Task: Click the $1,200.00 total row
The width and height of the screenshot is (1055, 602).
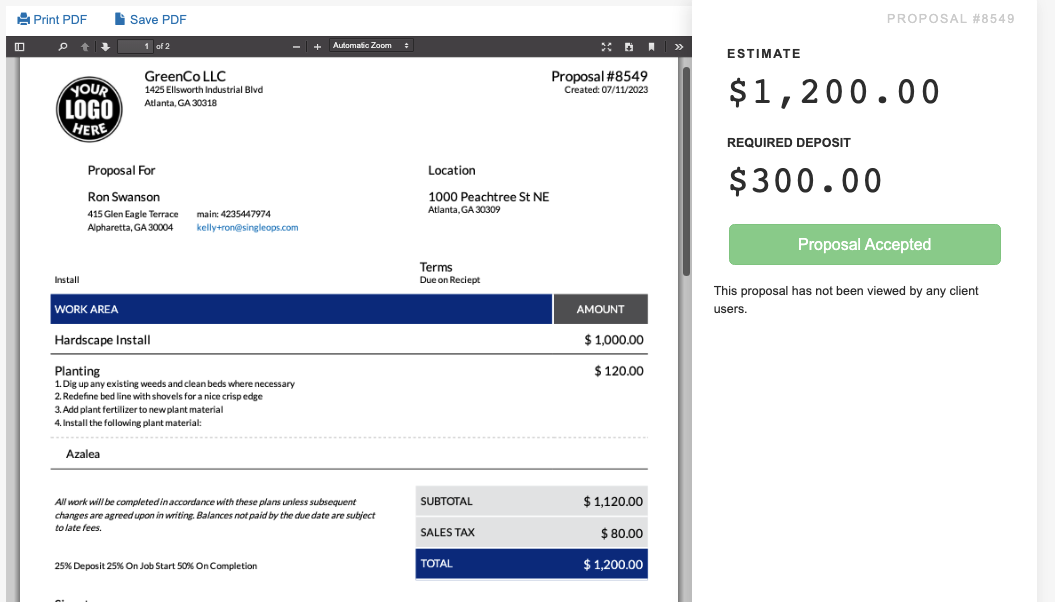Action: [532, 564]
